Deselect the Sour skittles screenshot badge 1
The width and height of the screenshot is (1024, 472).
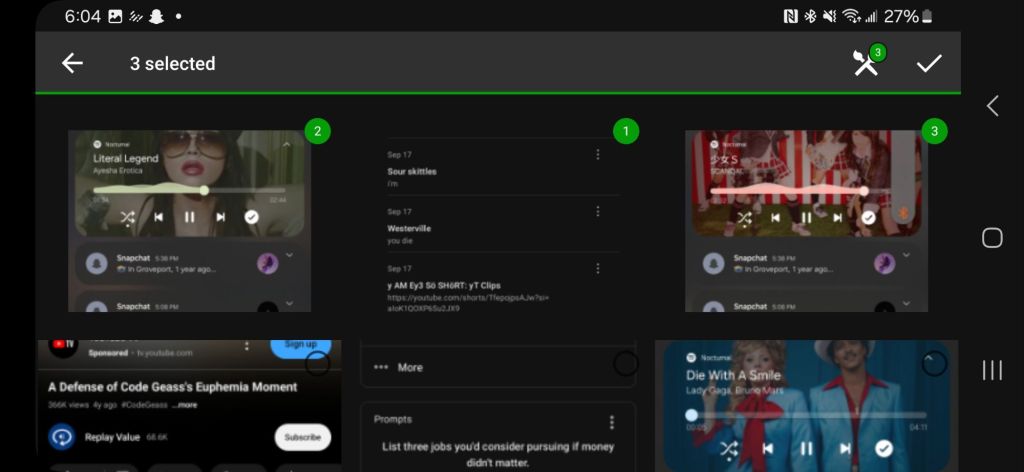point(626,131)
